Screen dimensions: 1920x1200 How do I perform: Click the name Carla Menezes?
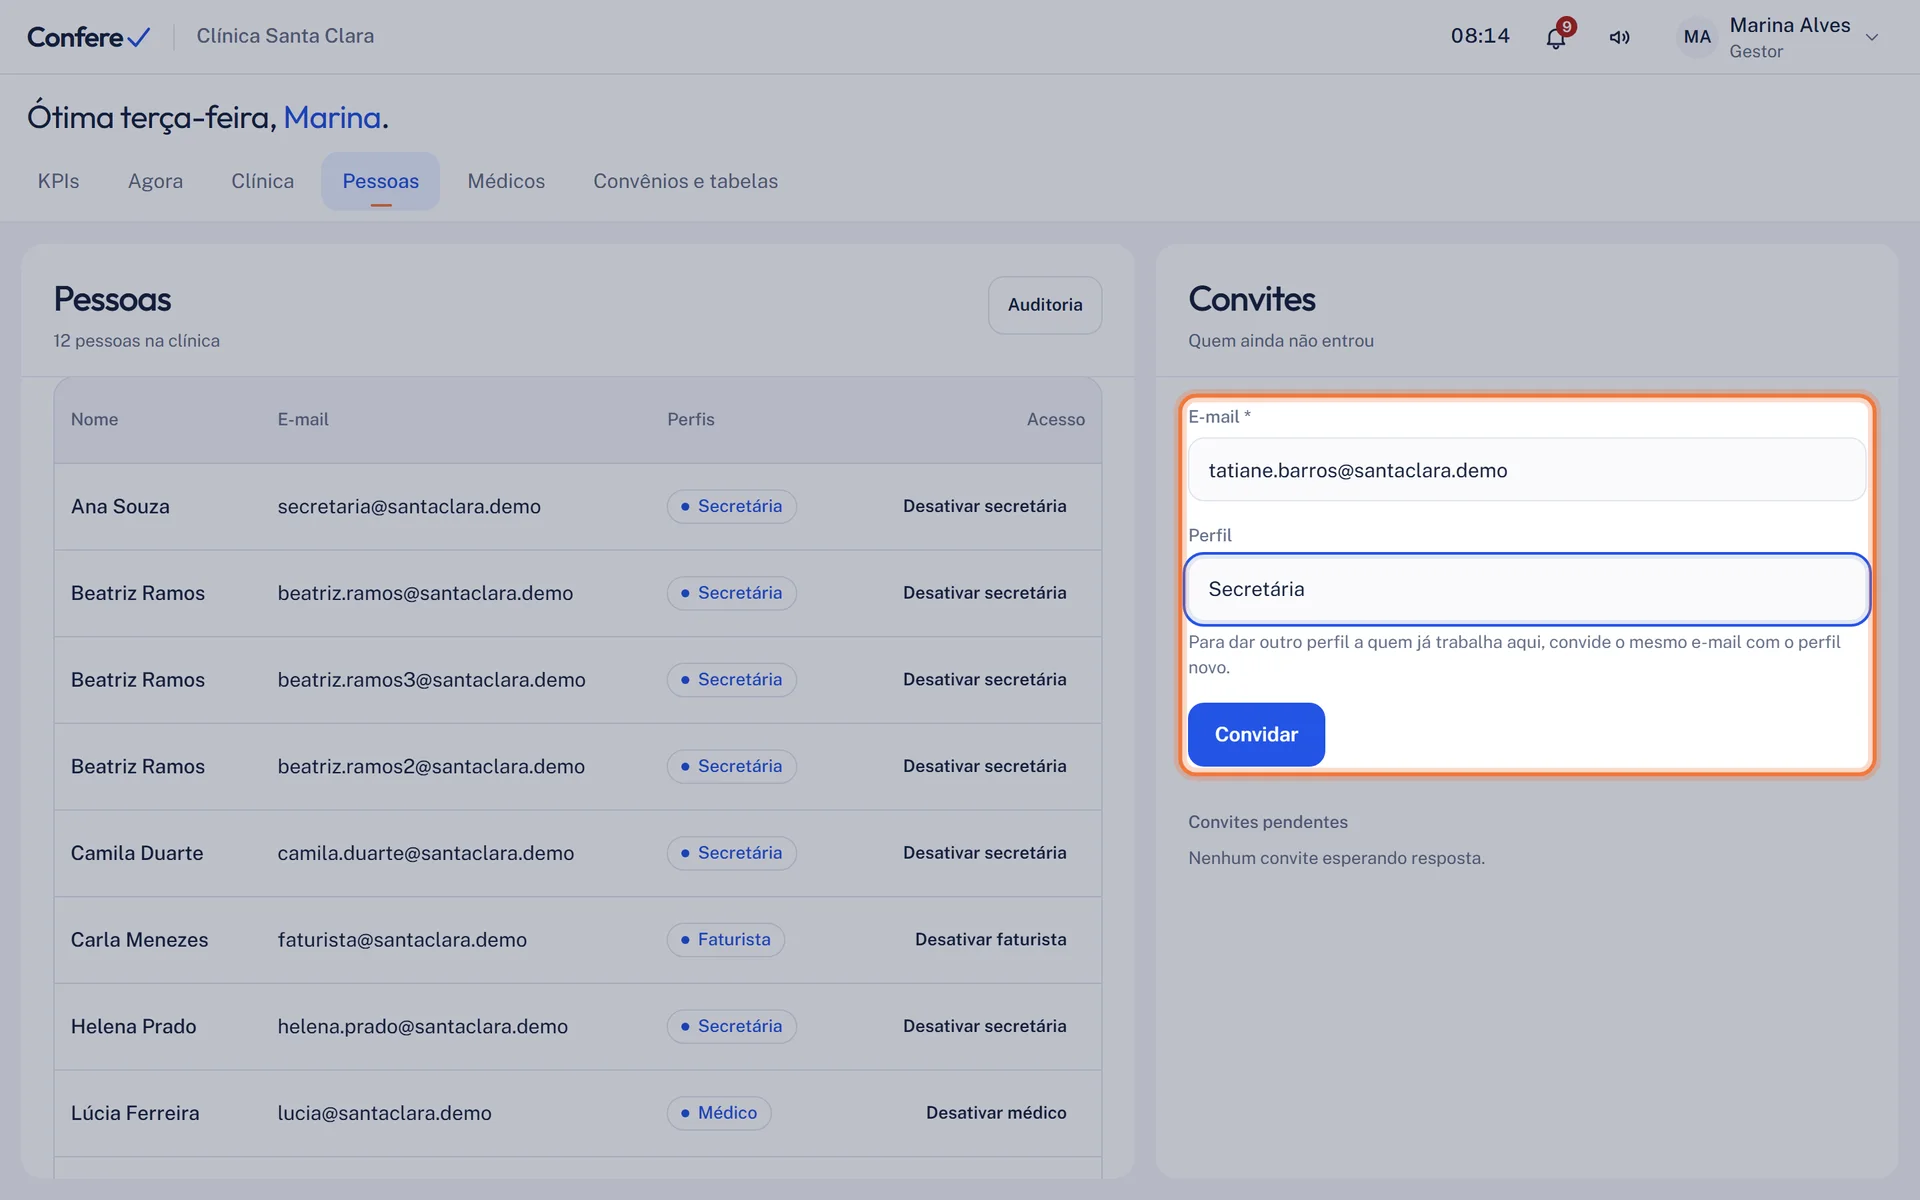[139, 939]
